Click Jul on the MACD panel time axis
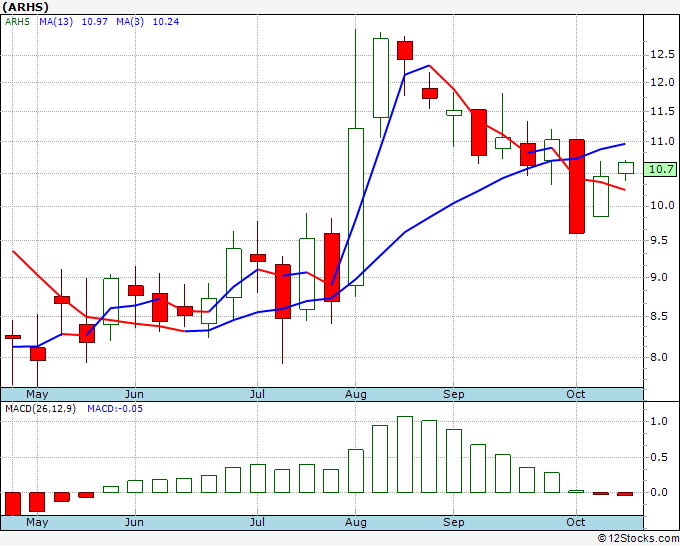This screenshot has width=680, height=546. click(x=257, y=522)
